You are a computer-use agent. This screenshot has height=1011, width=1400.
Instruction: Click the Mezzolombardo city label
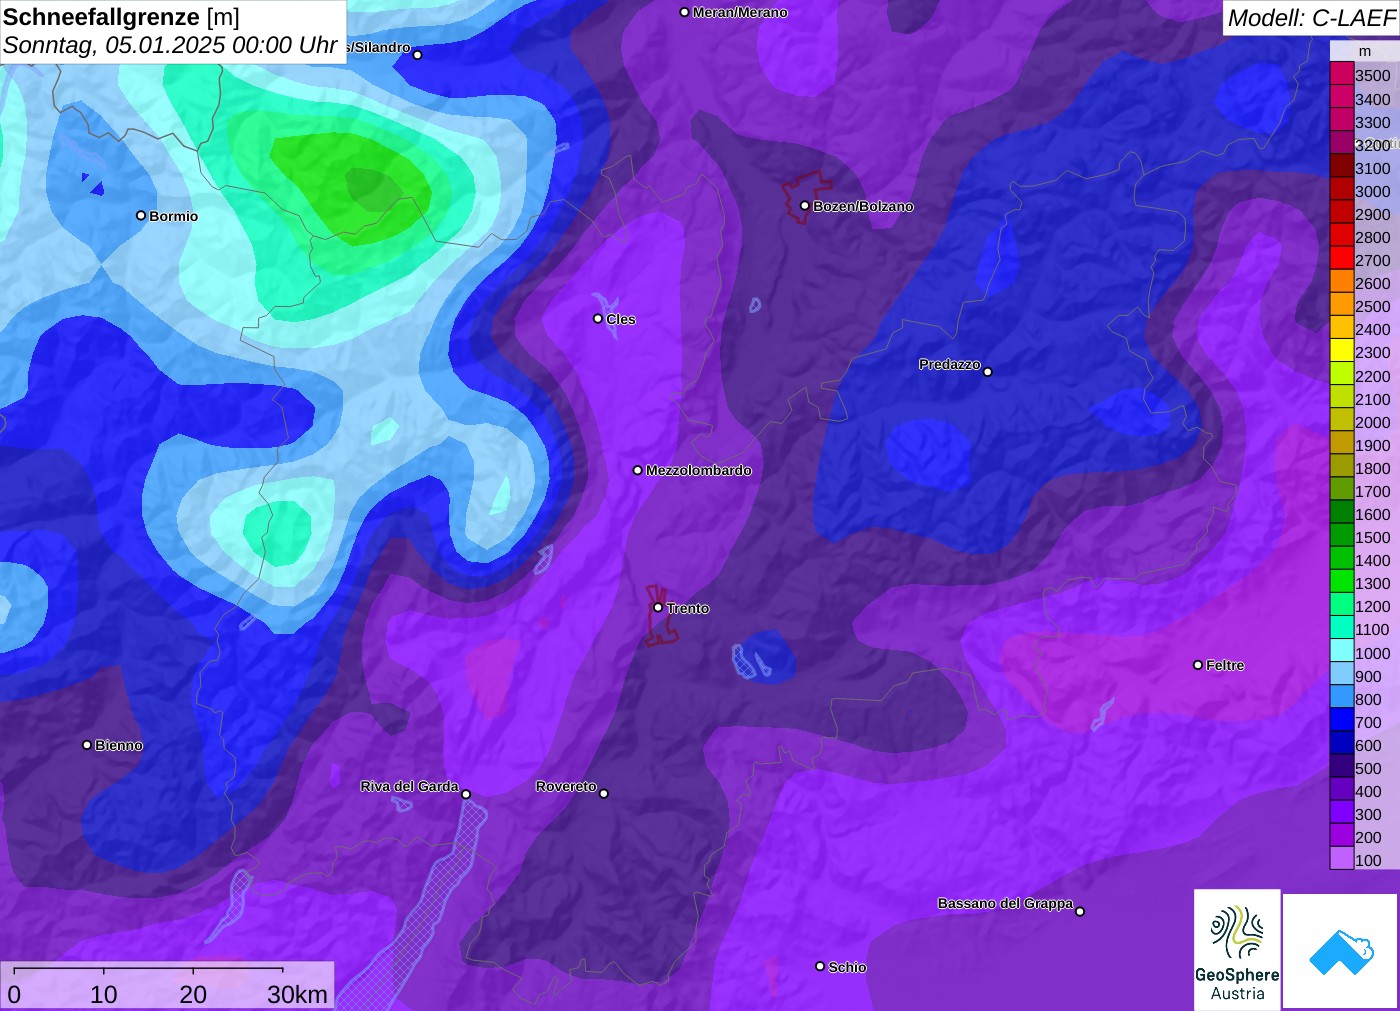(699, 470)
